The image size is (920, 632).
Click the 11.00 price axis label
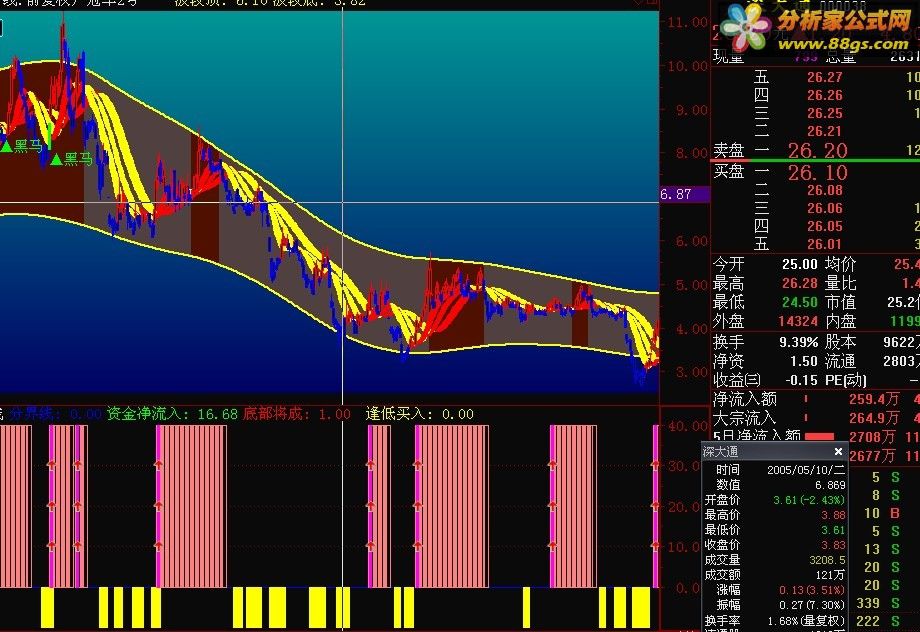click(x=688, y=22)
